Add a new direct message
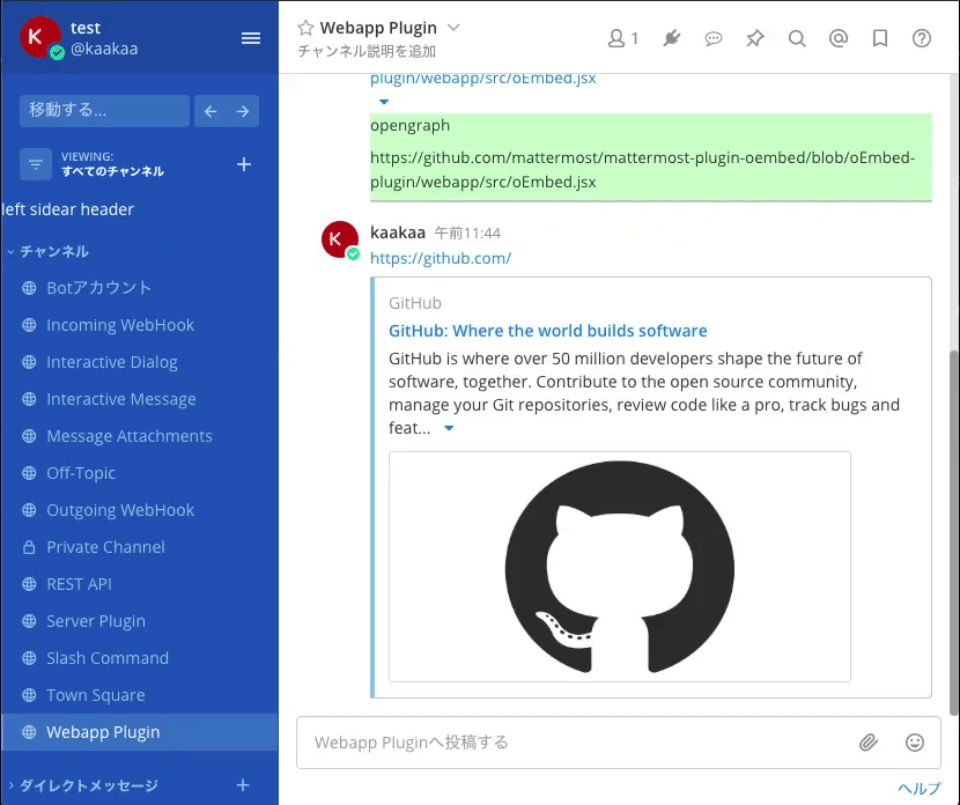 tap(243, 785)
